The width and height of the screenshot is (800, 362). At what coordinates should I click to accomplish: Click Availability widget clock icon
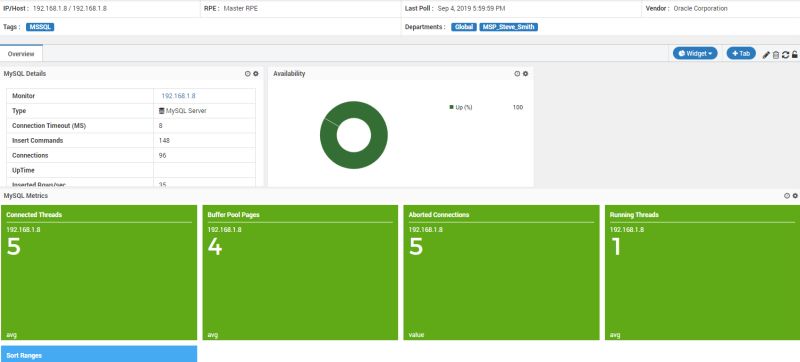point(517,73)
